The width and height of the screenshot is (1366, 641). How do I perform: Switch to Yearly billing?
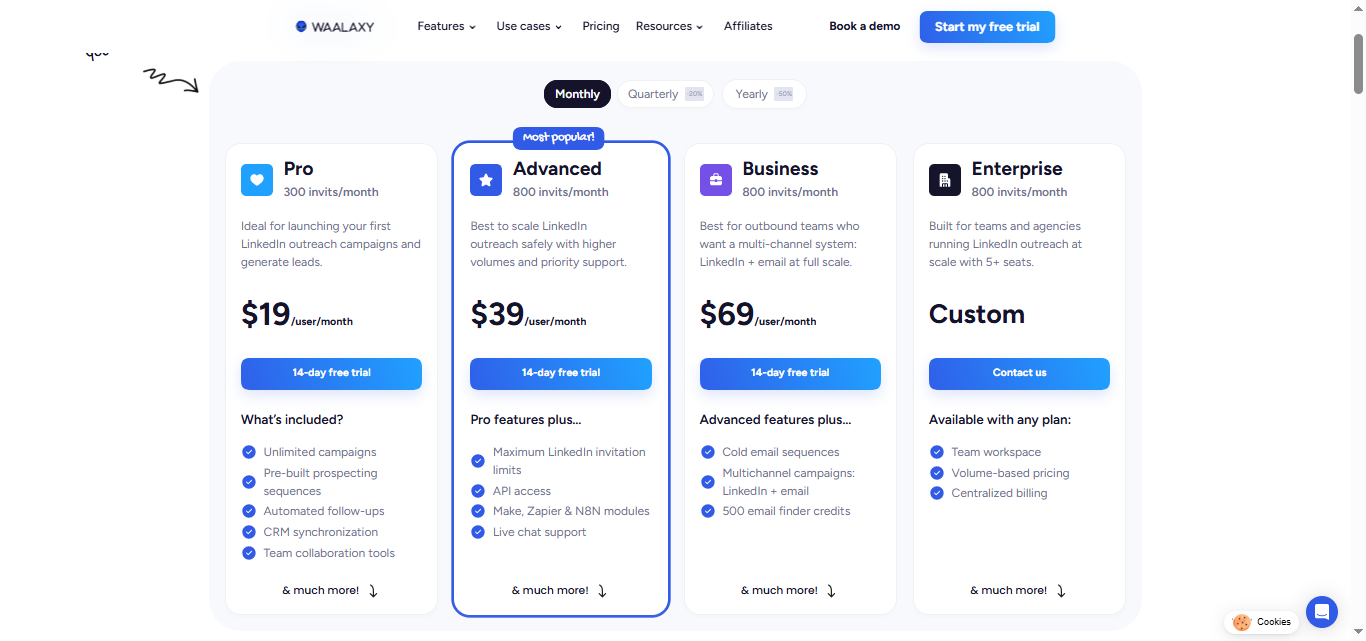point(764,94)
